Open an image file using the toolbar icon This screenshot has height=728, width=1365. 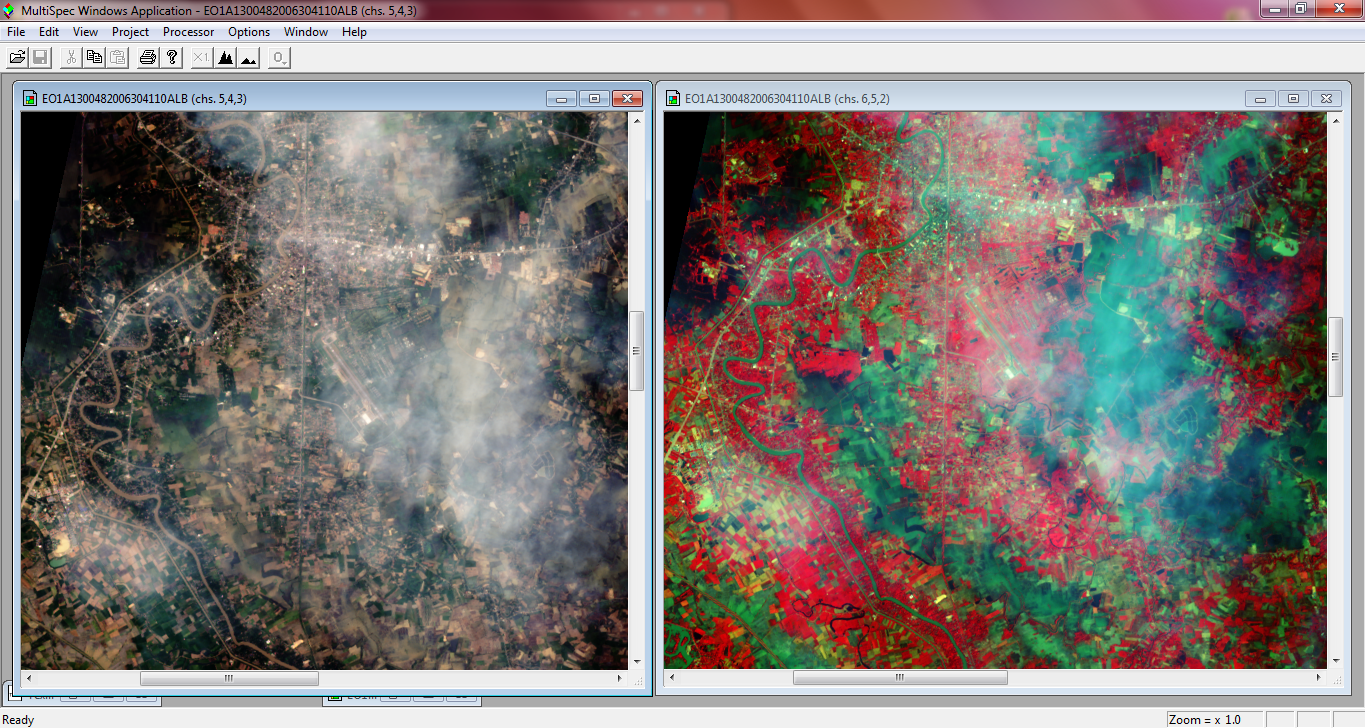click(x=17, y=57)
